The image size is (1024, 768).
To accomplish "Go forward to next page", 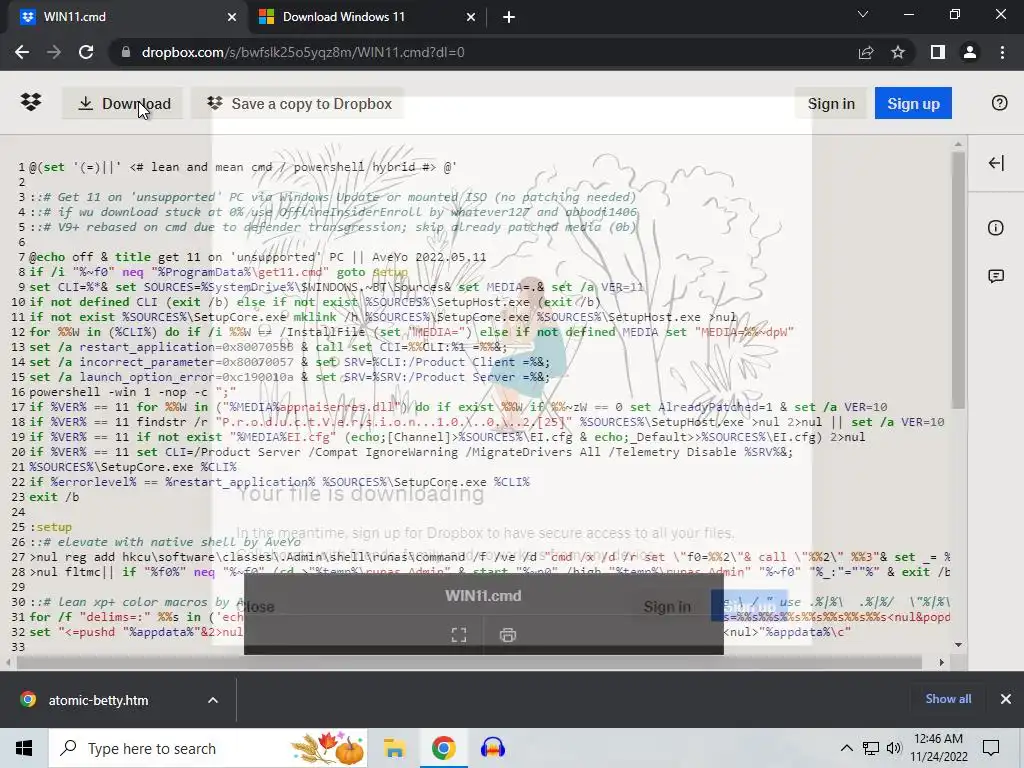I will [54, 52].
